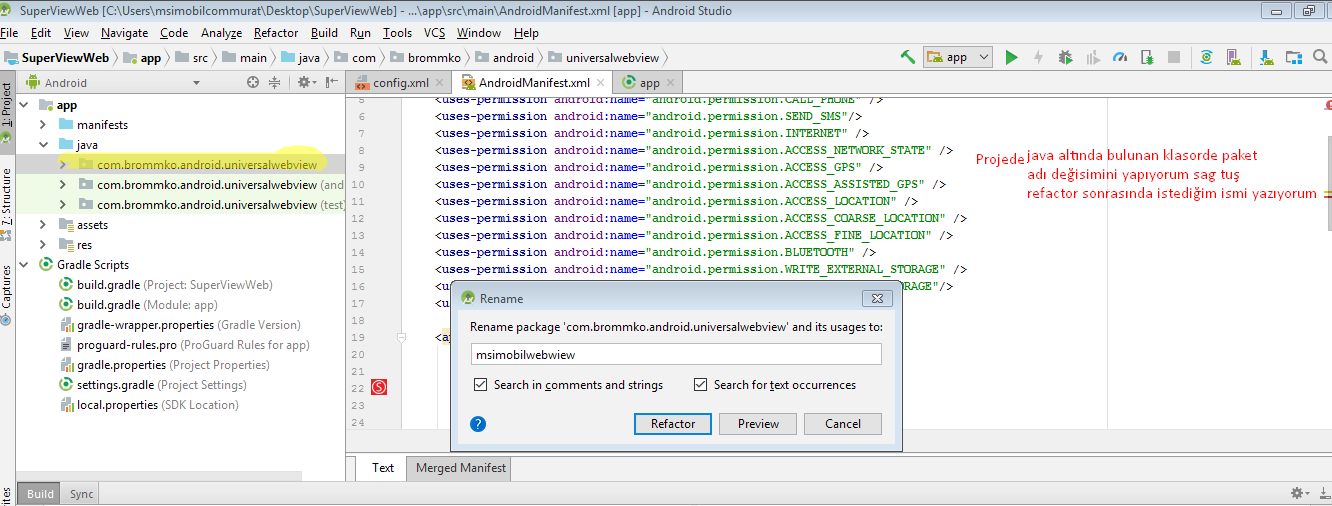Open the Sync tool window button

[x=81, y=494]
